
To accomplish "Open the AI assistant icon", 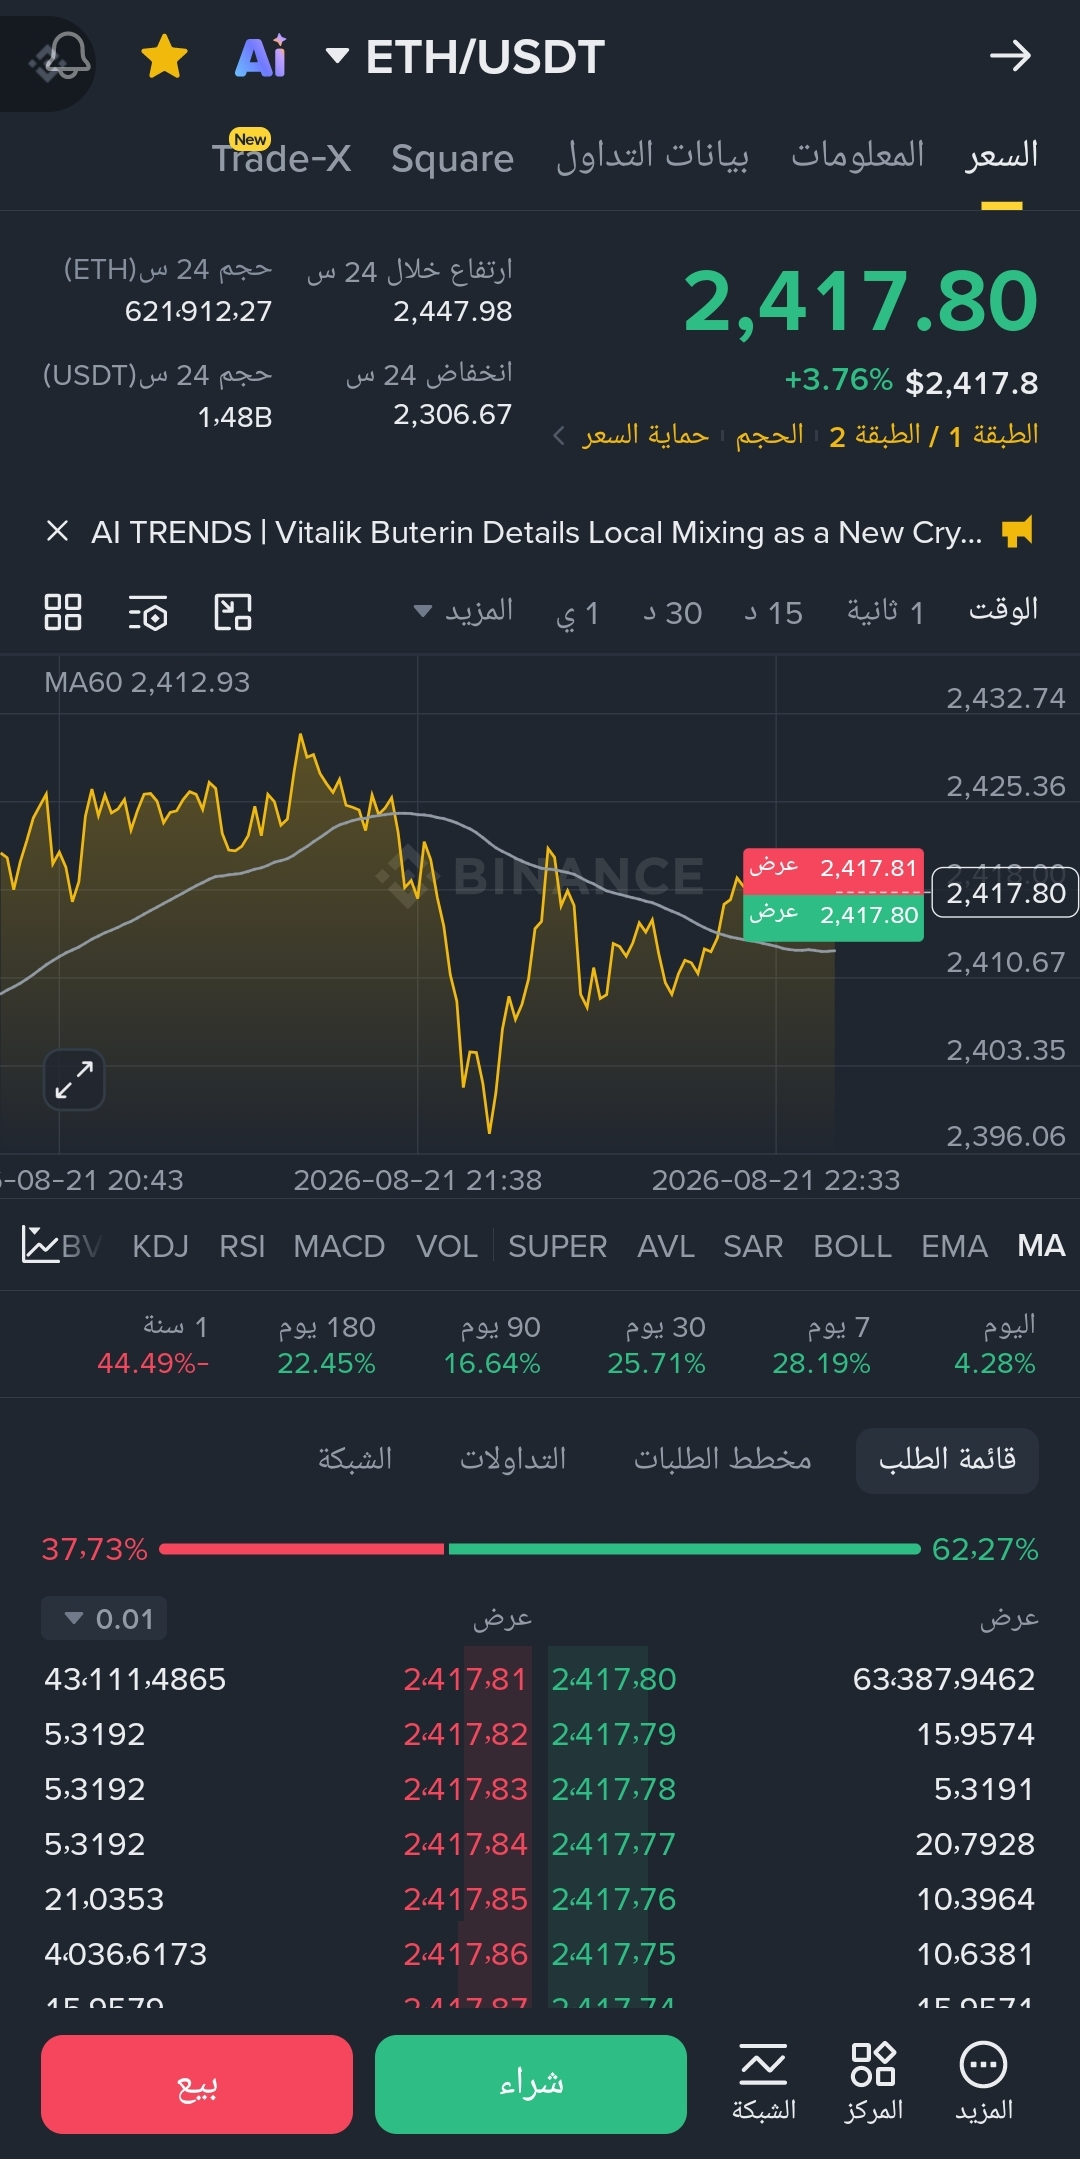I will [261, 57].
